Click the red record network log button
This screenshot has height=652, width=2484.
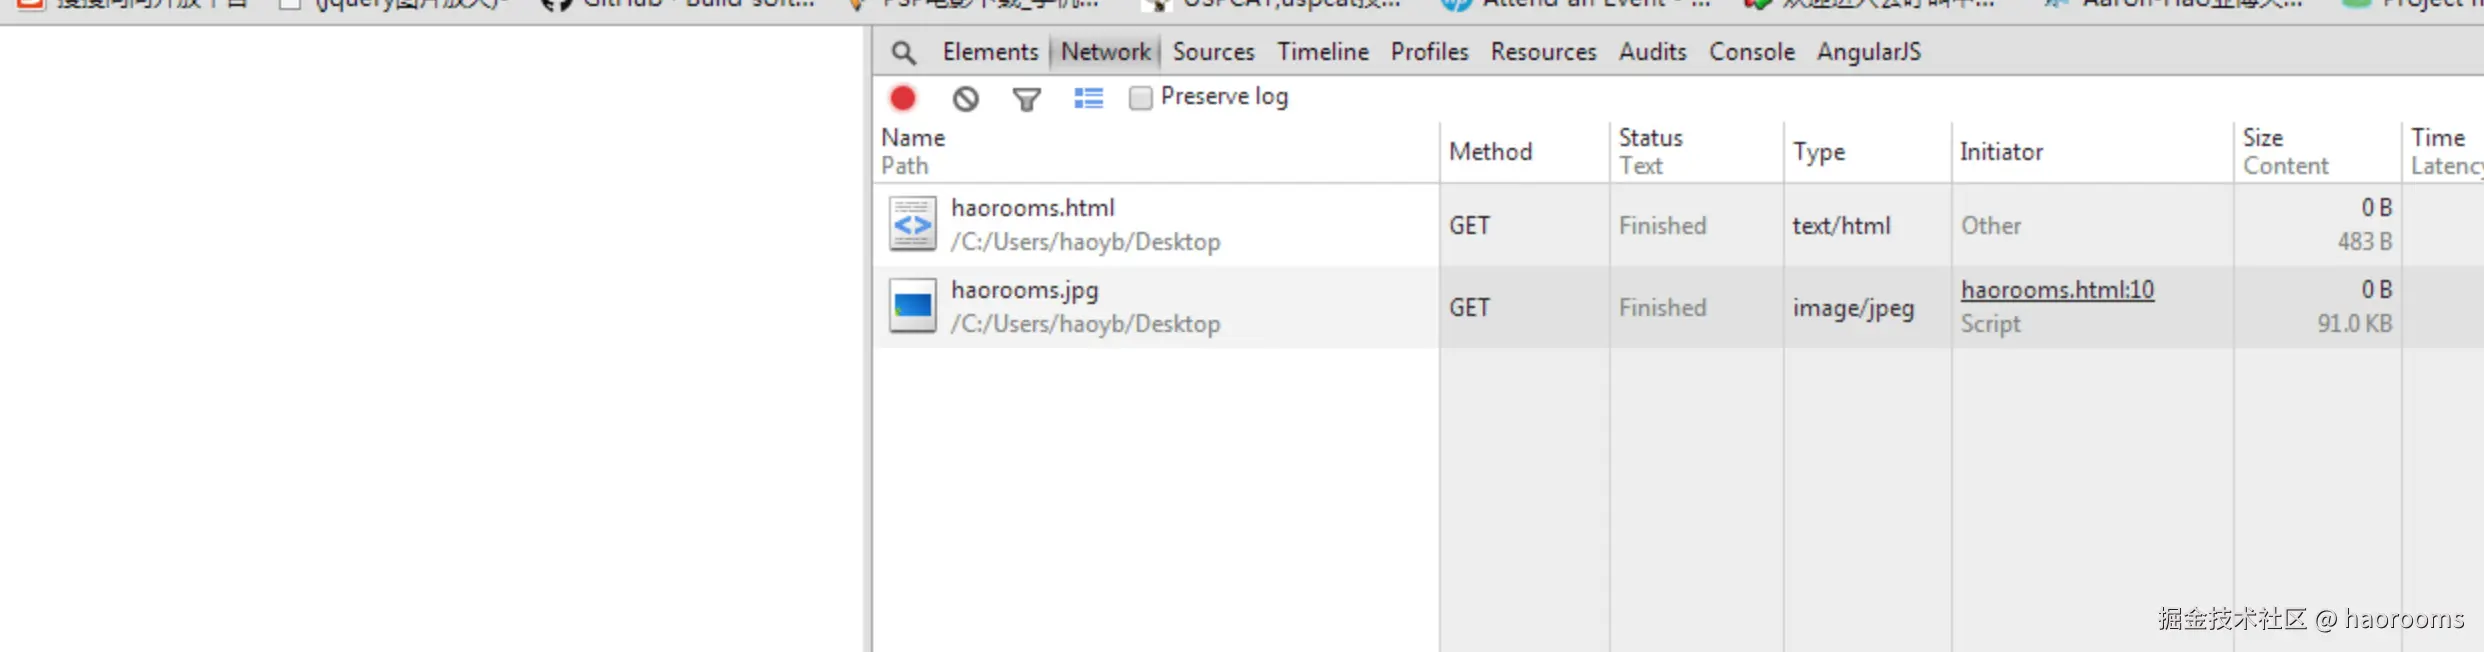tap(903, 98)
